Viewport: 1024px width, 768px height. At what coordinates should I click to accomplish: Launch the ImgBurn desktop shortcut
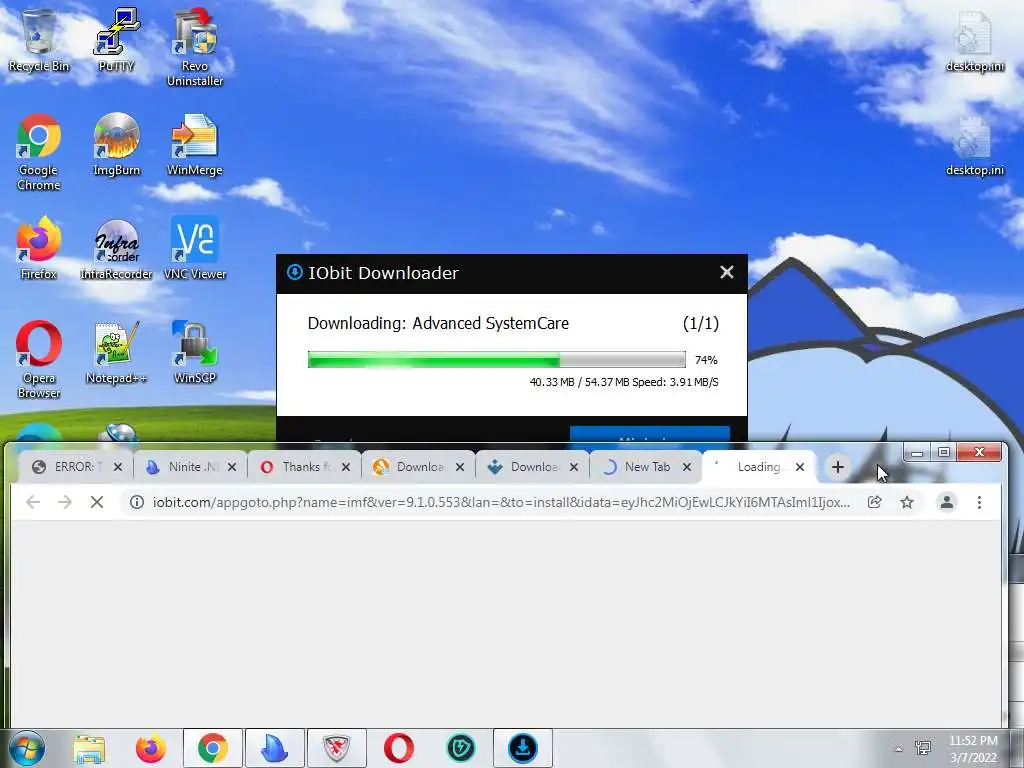(x=116, y=144)
